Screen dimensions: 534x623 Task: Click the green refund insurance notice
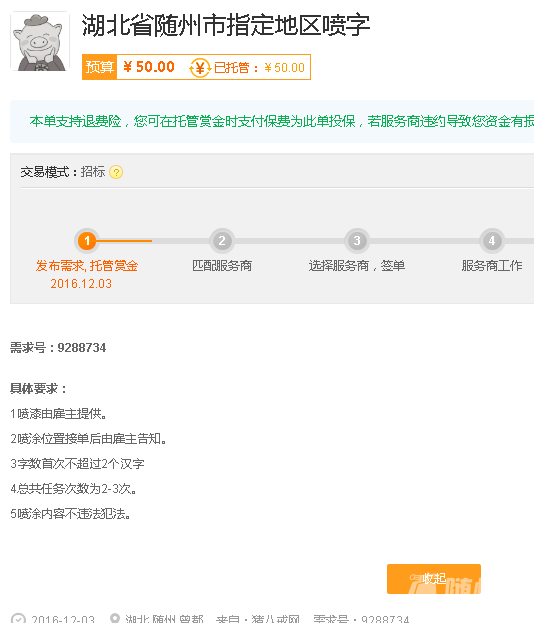coord(282,121)
